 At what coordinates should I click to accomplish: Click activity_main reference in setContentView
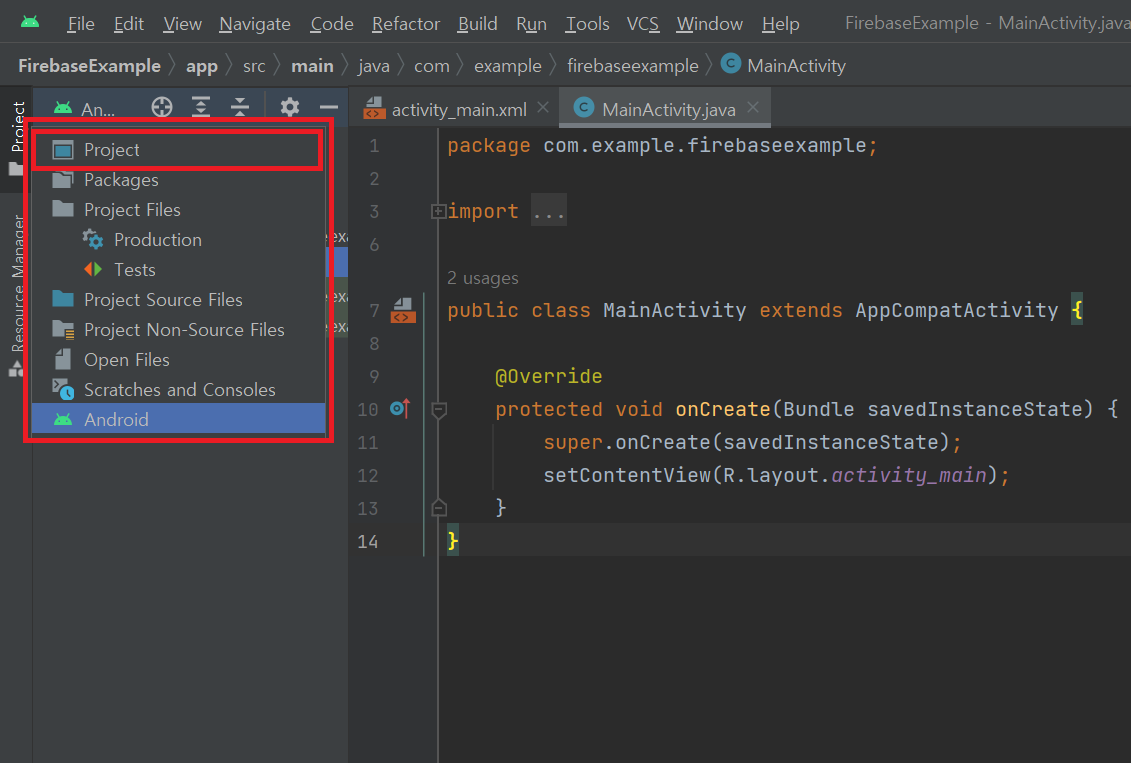click(x=909, y=475)
